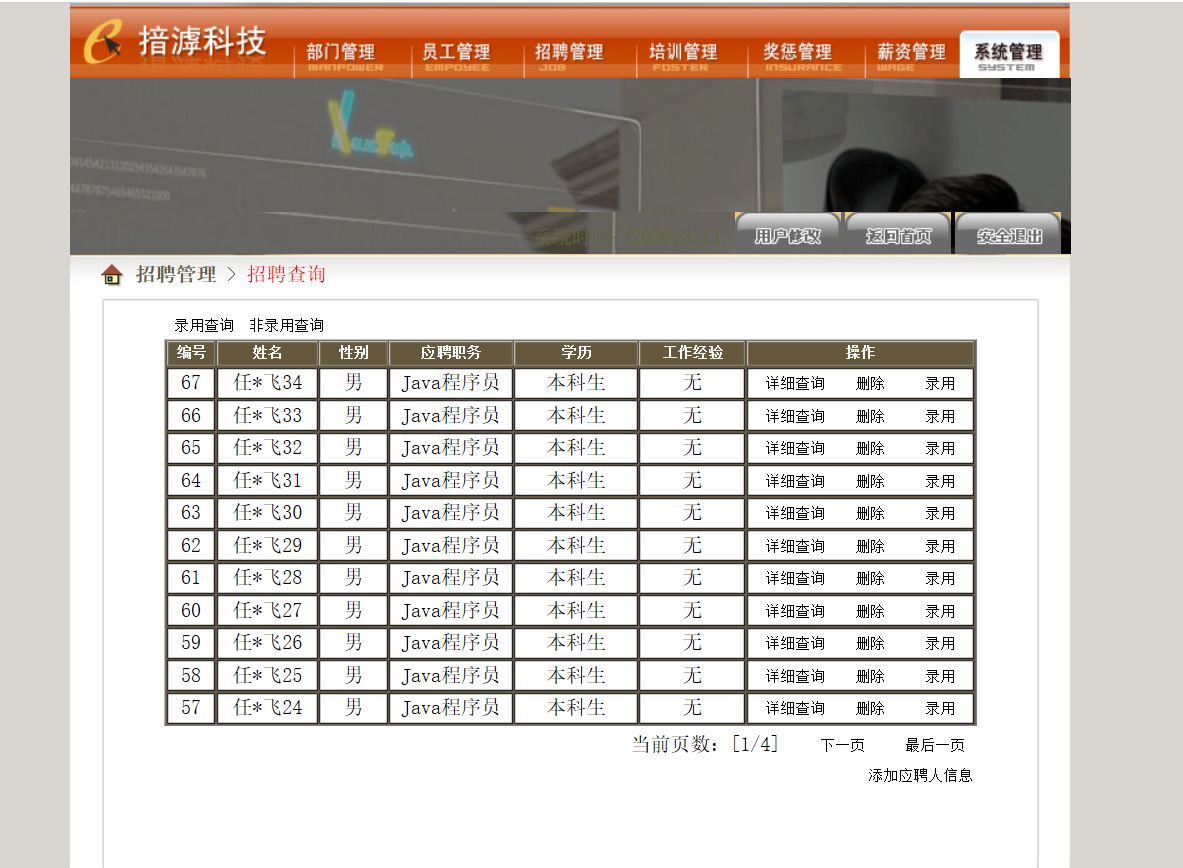Viewport: 1183px width, 868px height.
Task: Go to the 培训管理 tab
Action: (x=683, y=55)
